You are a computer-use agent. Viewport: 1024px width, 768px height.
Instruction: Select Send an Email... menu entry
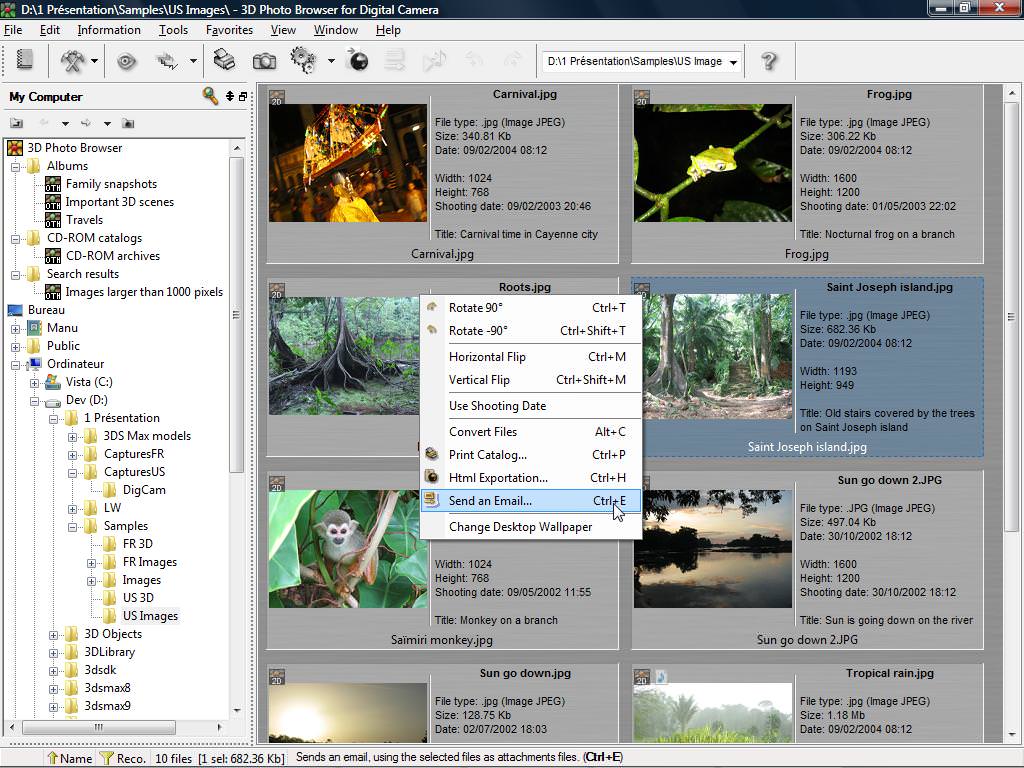point(530,501)
